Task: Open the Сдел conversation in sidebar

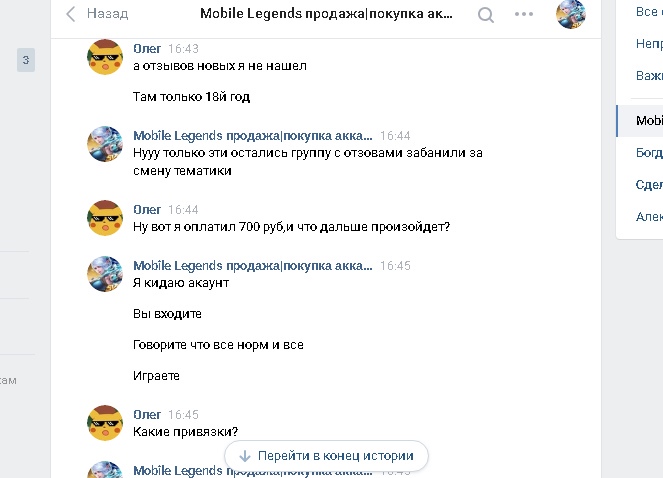Action: click(x=649, y=185)
